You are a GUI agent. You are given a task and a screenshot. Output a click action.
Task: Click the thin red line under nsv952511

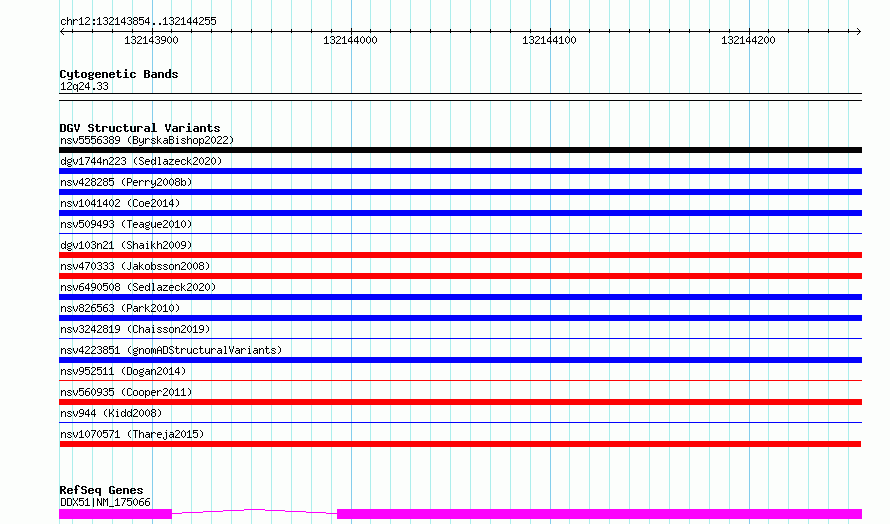click(460, 380)
